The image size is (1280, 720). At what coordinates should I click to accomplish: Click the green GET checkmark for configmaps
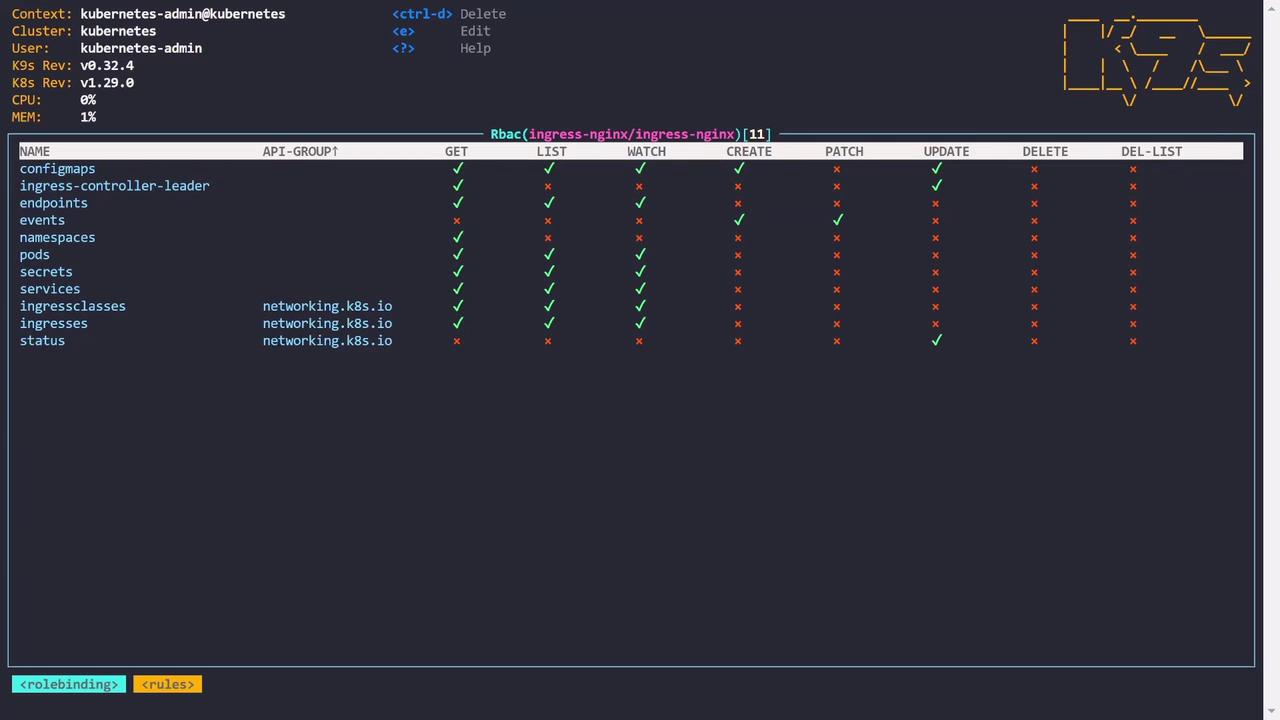pyautogui.click(x=458, y=168)
